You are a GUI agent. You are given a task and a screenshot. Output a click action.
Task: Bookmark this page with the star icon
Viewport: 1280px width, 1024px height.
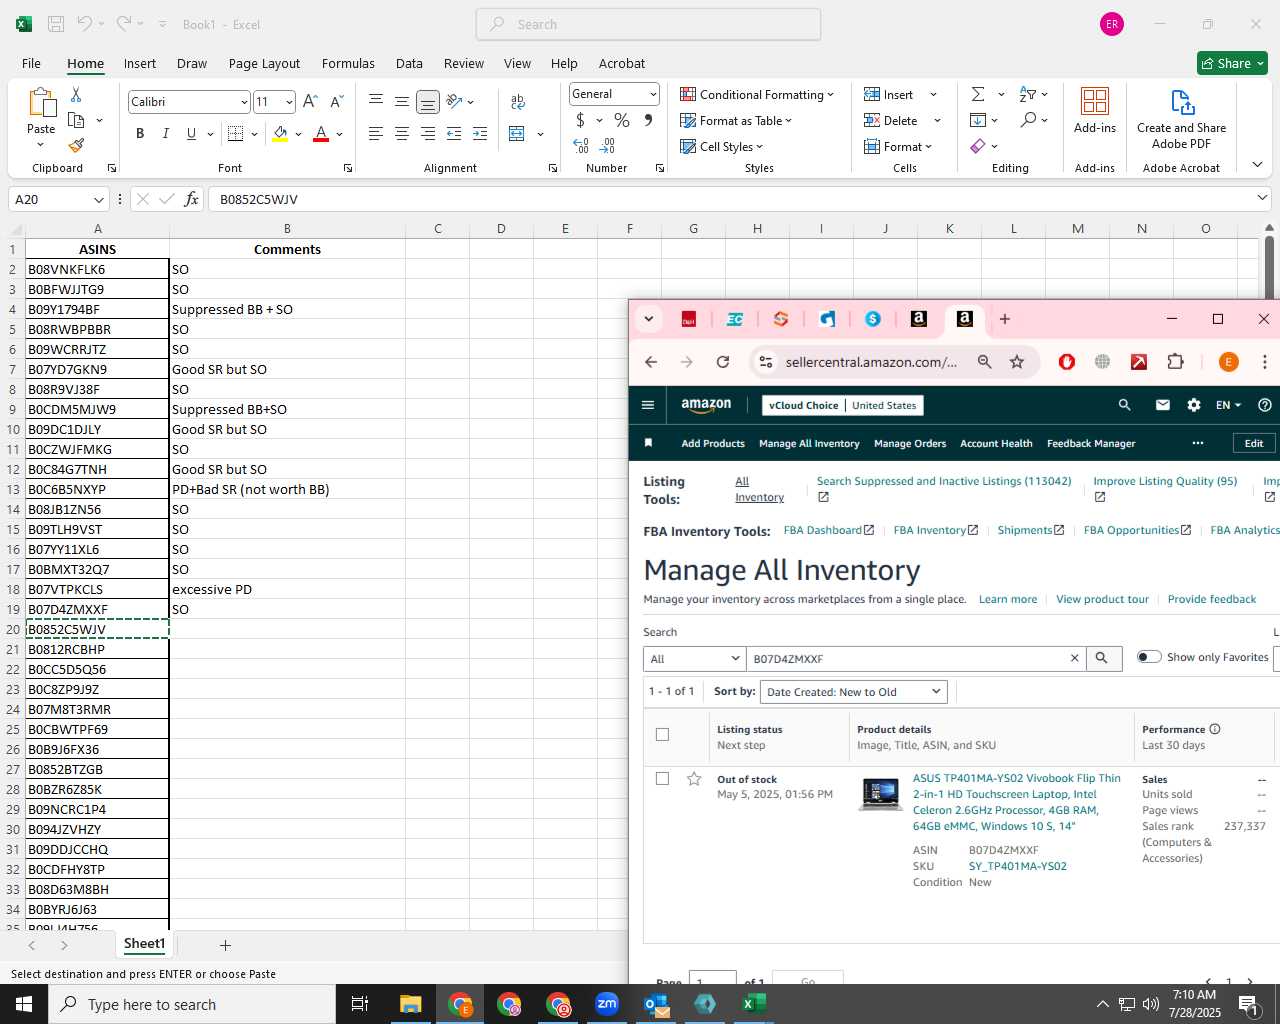click(x=1017, y=362)
